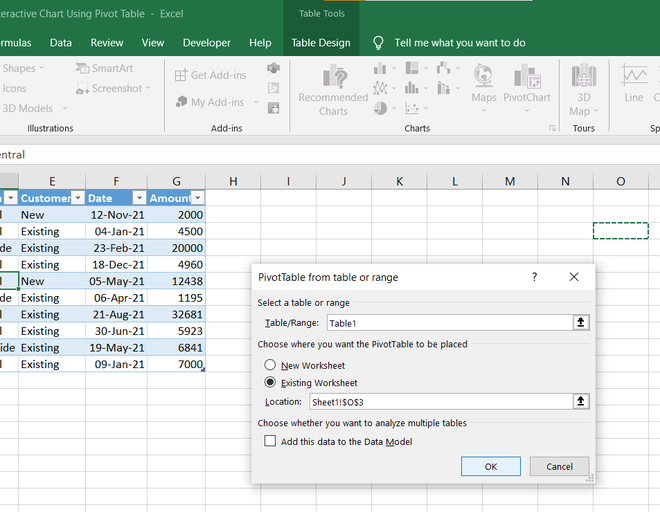Open the Customer column filter dropdown

tap(77, 198)
